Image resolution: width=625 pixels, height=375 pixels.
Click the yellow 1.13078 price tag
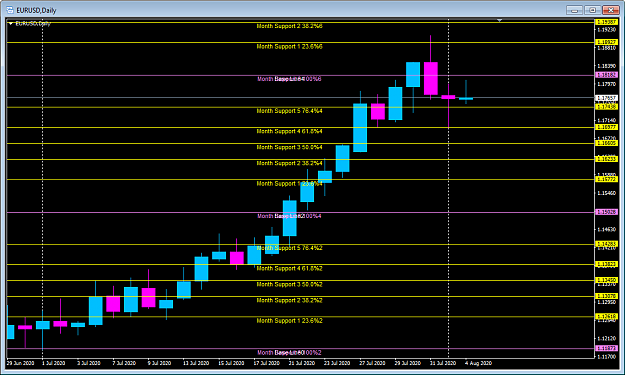[606, 296]
